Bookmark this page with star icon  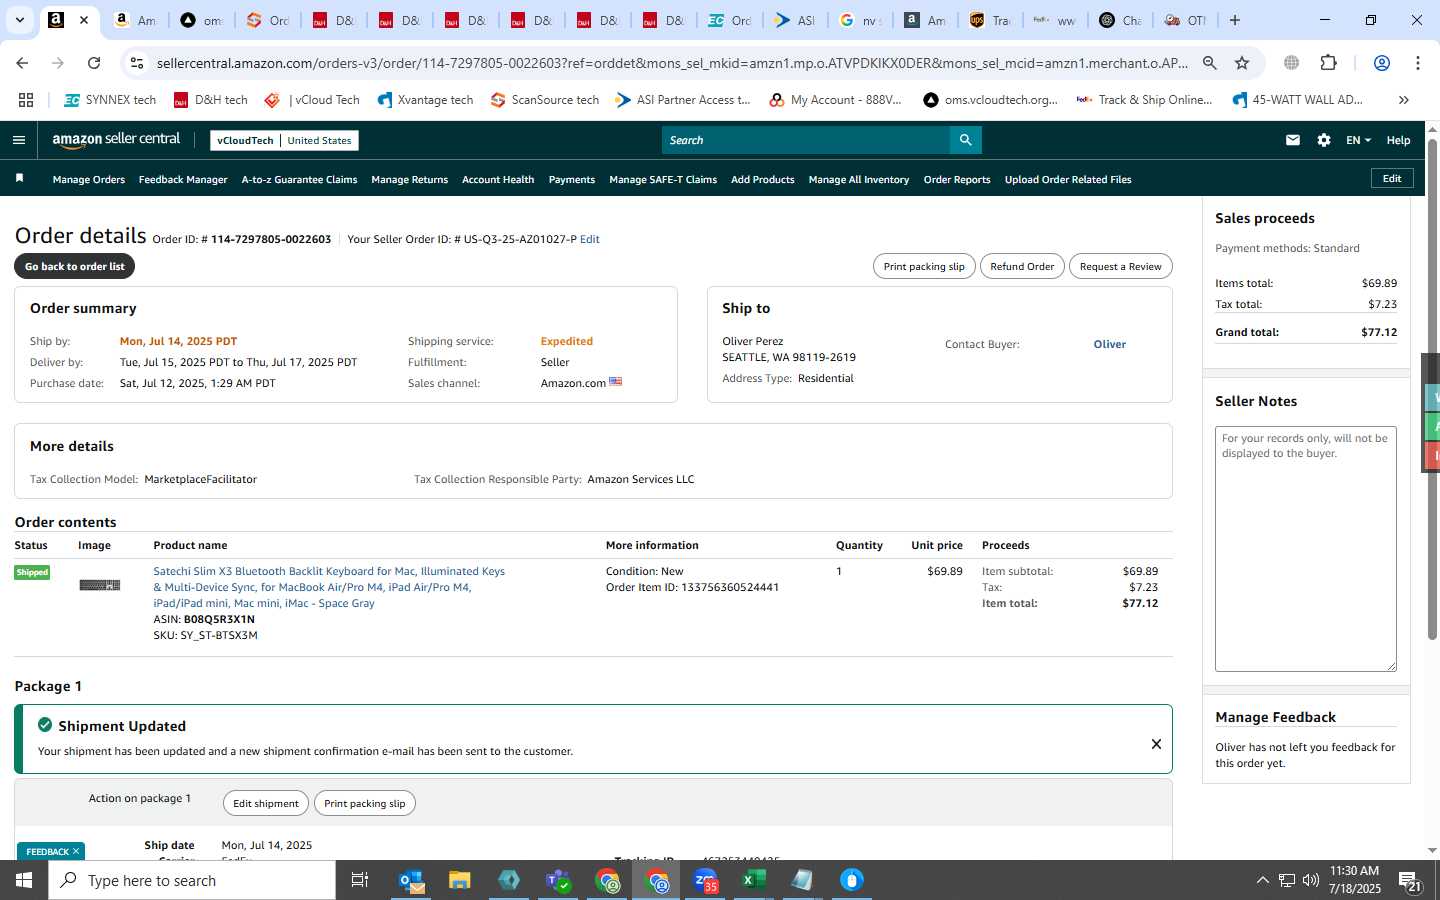[x=1242, y=63]
